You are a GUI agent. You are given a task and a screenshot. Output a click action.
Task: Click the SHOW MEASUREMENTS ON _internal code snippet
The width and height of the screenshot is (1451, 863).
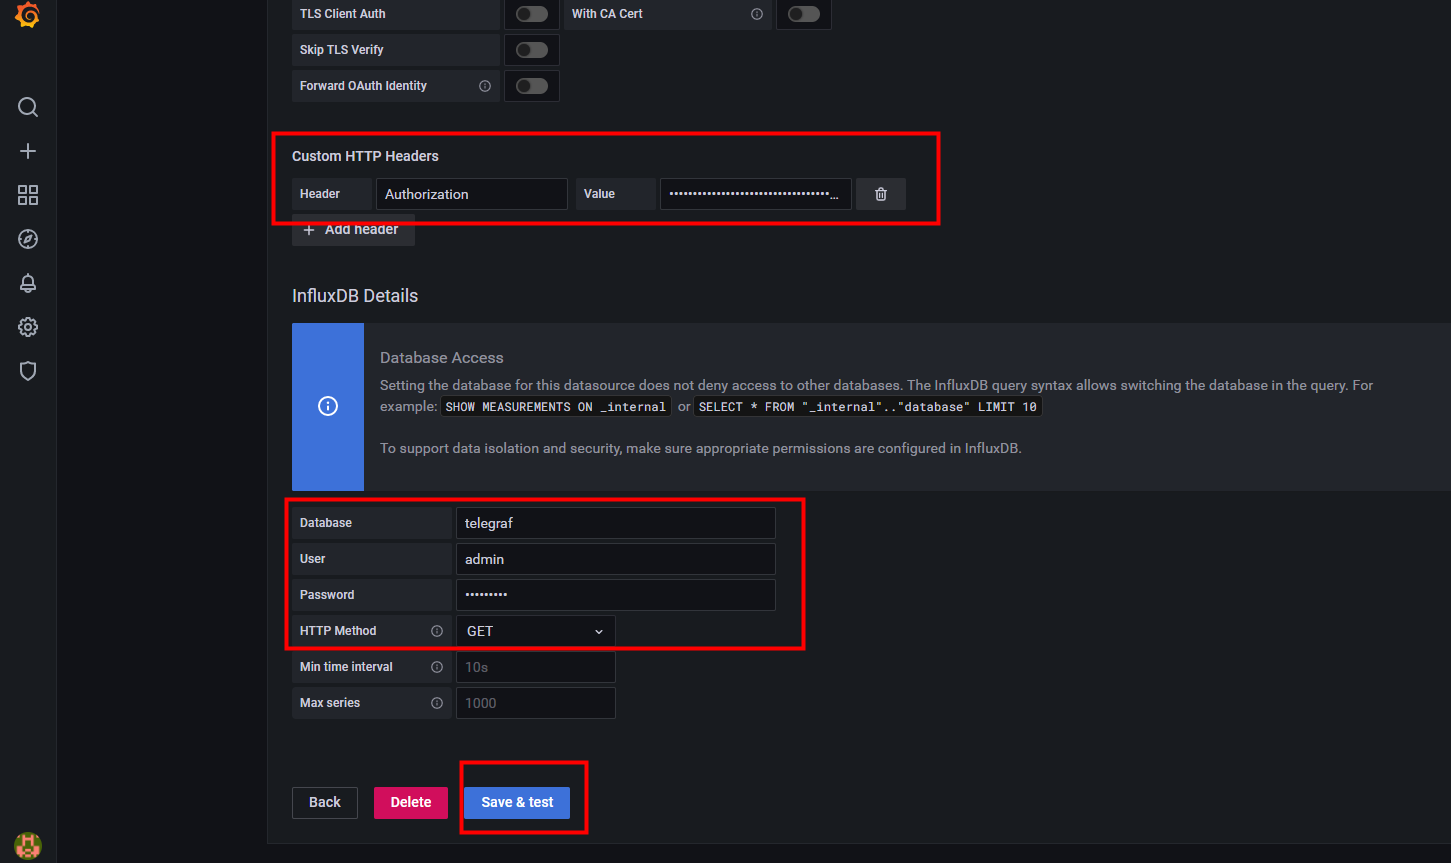(556, 407)
